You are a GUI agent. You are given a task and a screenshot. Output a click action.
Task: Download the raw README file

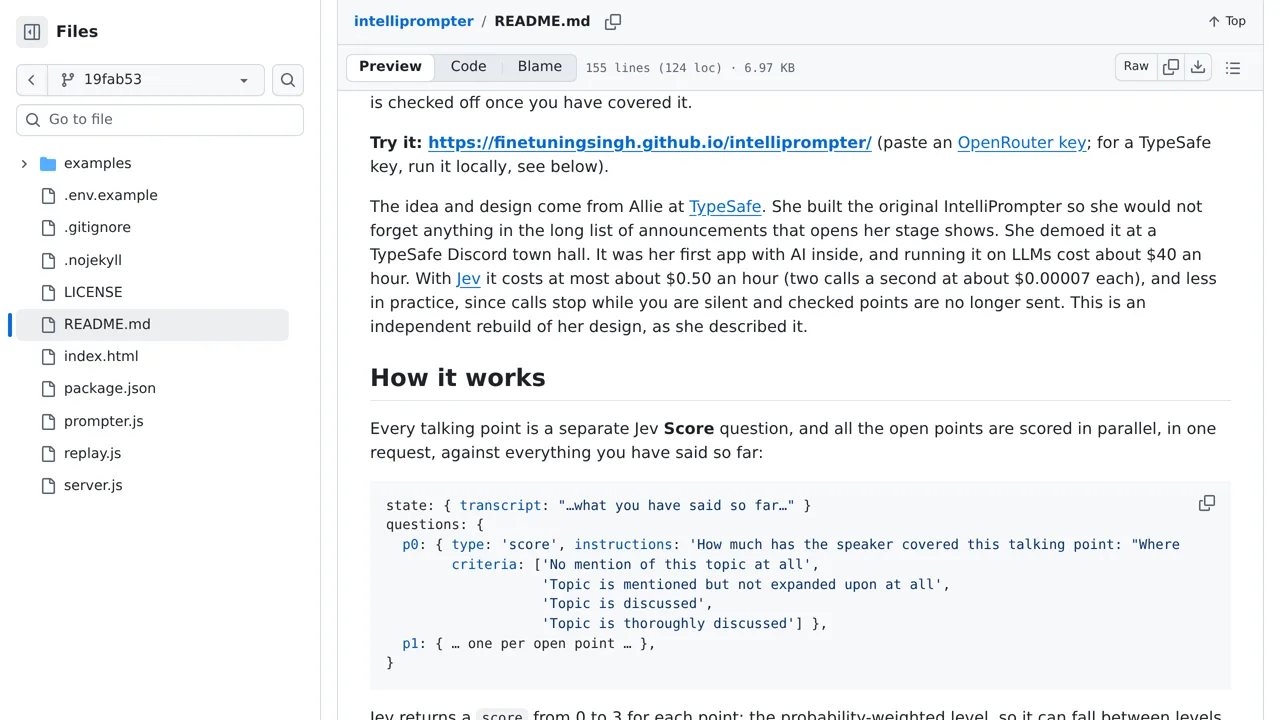(1198, 67)
